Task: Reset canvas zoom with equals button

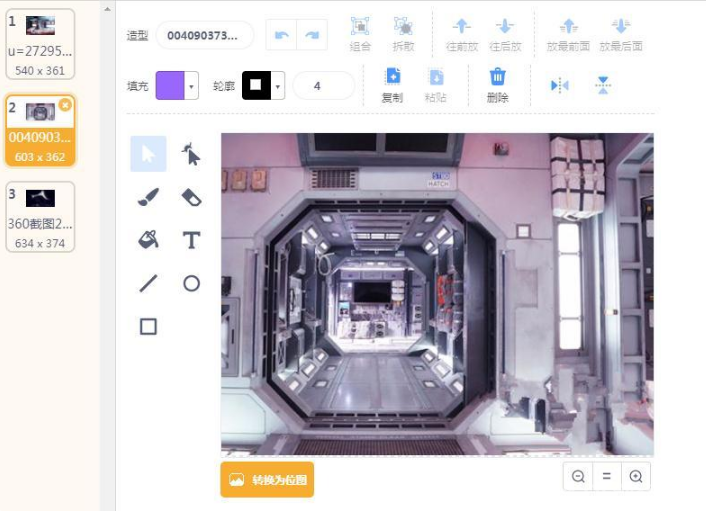Action: pos(607,476)
